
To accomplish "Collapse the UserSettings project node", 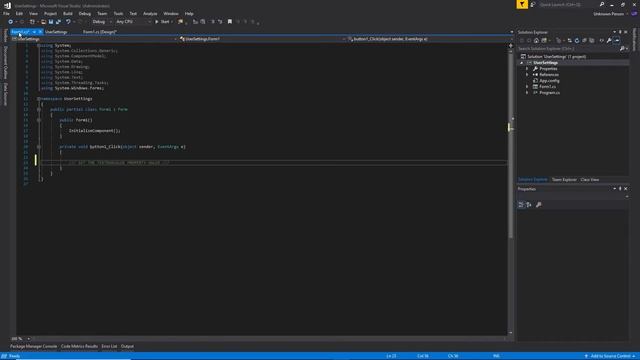I will [522, 63].
